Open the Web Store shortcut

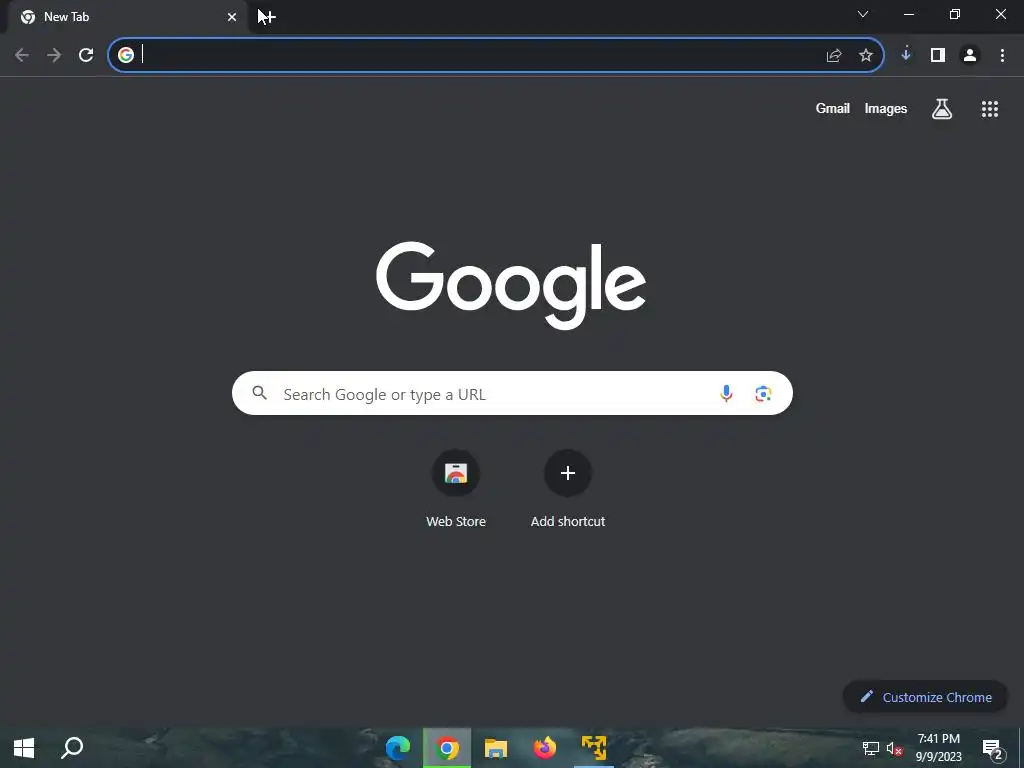point(456,488)
